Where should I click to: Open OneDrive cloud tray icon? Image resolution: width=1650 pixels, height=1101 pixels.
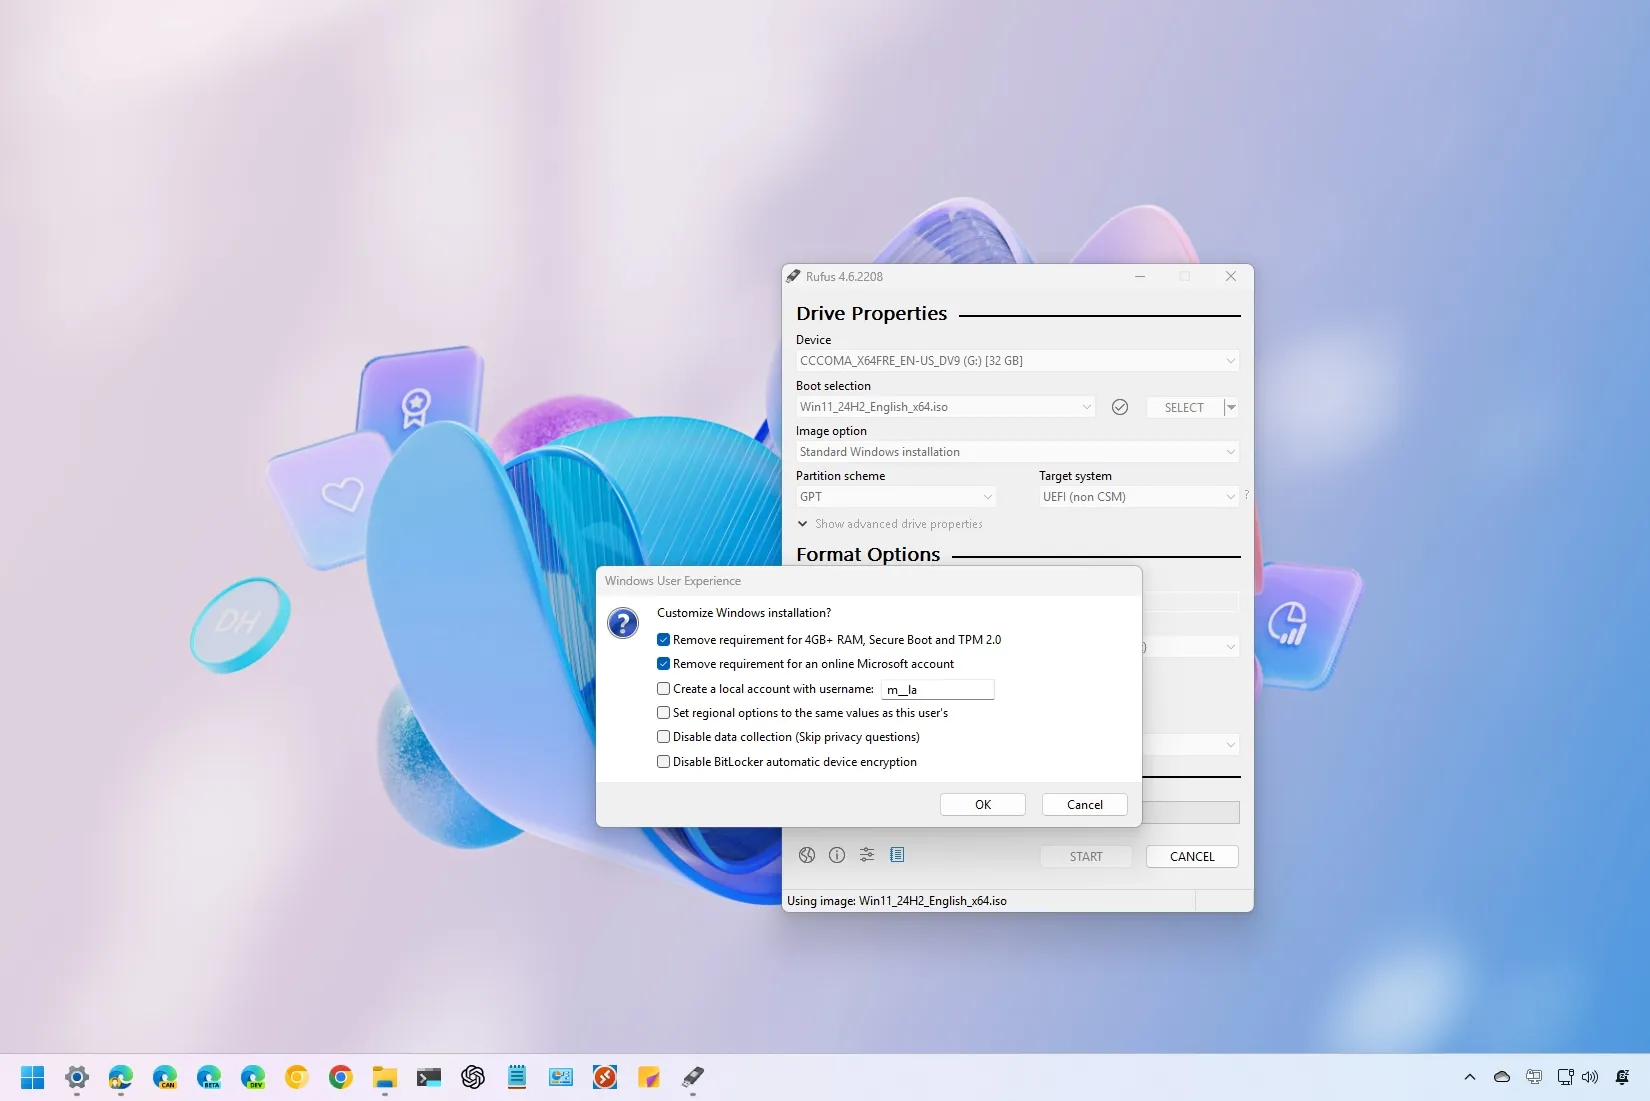click(x=1502, y=1077)
